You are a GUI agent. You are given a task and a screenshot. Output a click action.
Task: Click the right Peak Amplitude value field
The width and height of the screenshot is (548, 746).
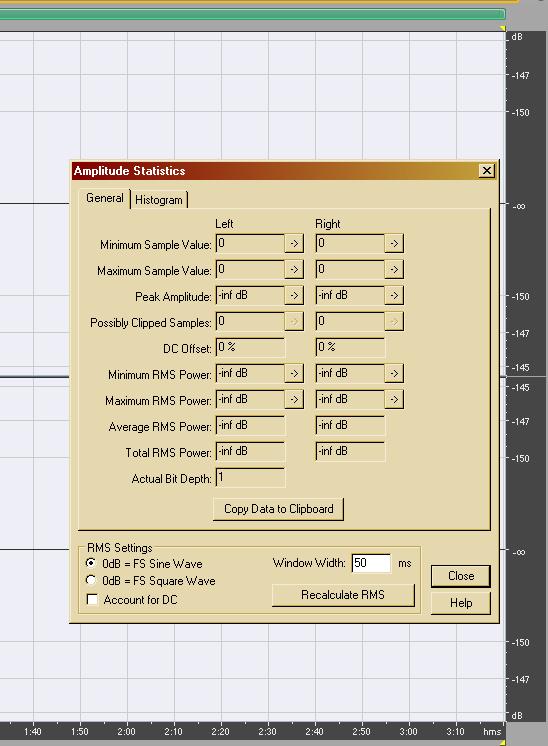tap(350, 295)
